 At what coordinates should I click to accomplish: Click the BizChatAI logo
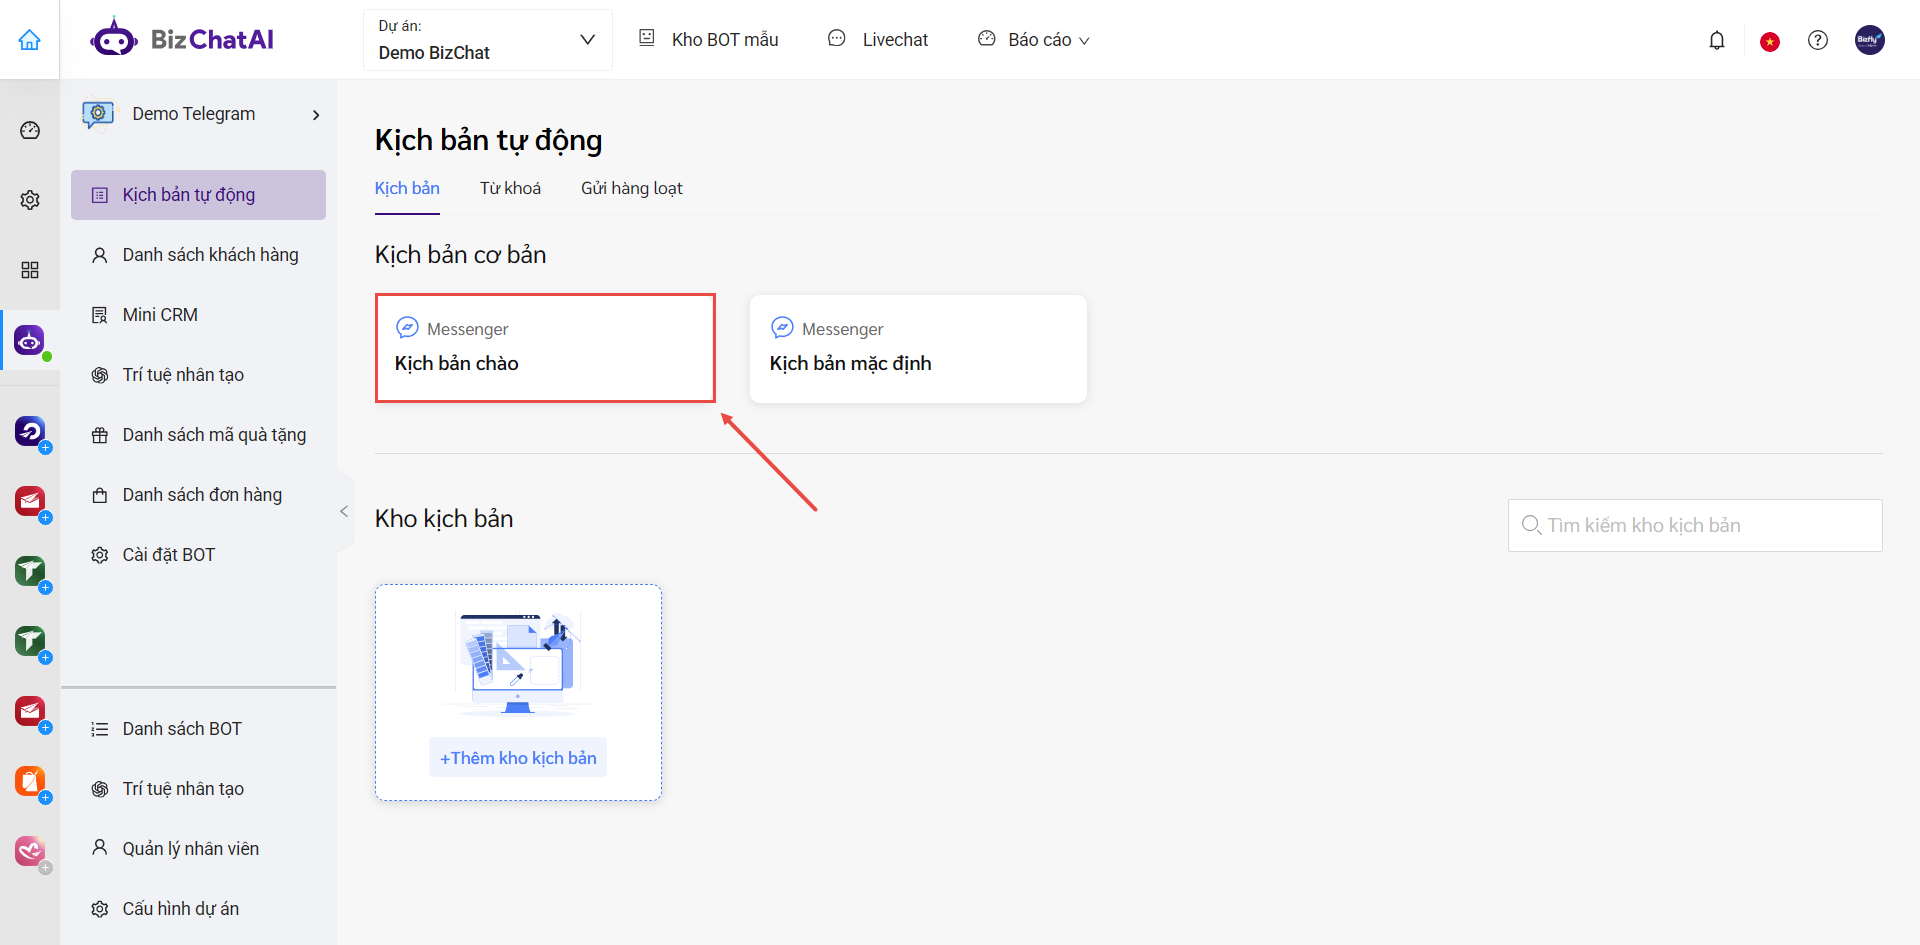(x=182, y=39)
